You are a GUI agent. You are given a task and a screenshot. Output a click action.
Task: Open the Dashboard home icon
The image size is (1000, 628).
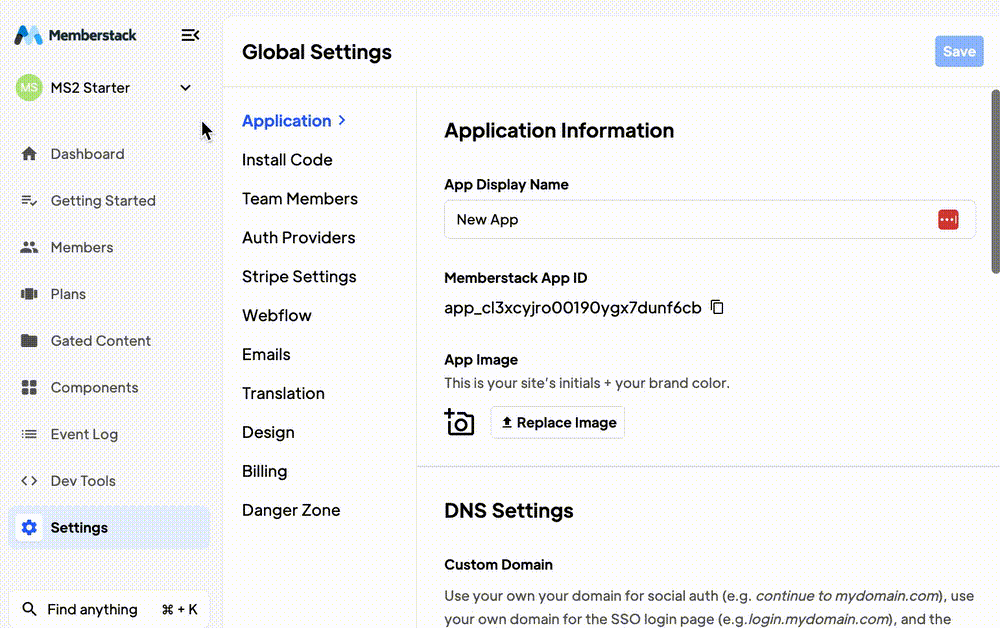(x=29, y=154)
